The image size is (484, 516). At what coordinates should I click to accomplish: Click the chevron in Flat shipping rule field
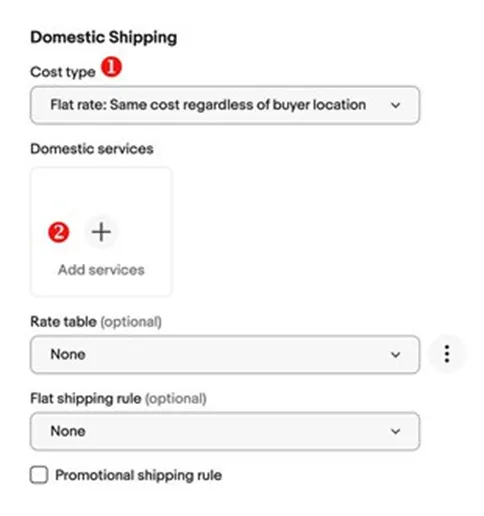pyautogui.click(x=395, y=431)
